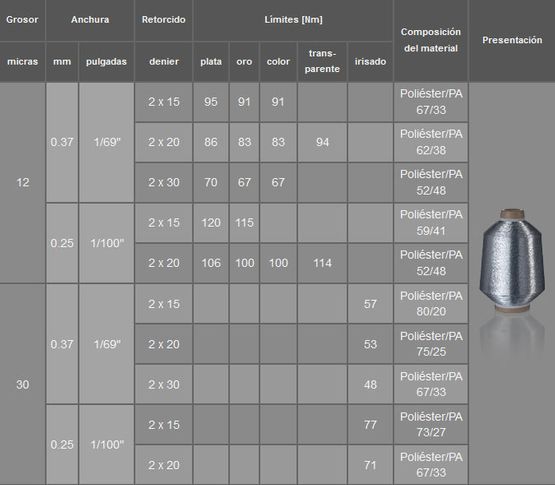This screenshot has width=555, height=485.
Task: Click the 30 micras grosor cell
Action: pyautogui.click(x=22, y=384)
